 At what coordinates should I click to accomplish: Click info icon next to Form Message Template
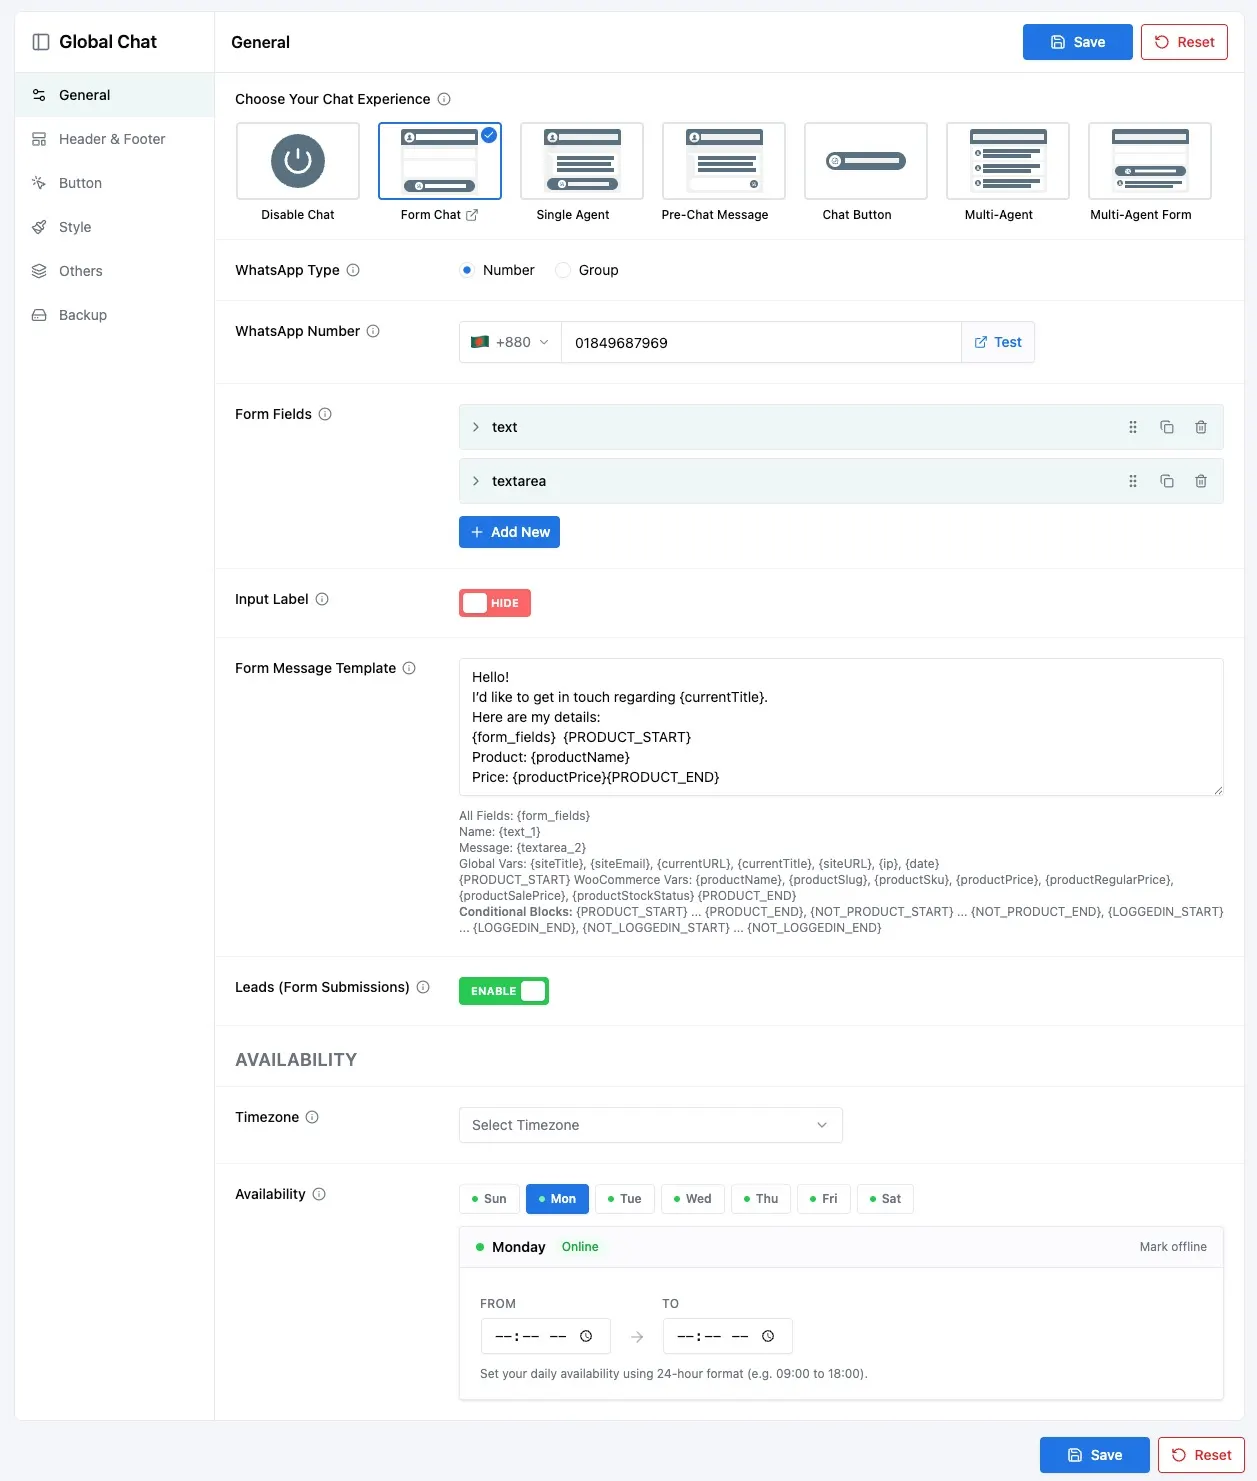(x=409, y=668)
